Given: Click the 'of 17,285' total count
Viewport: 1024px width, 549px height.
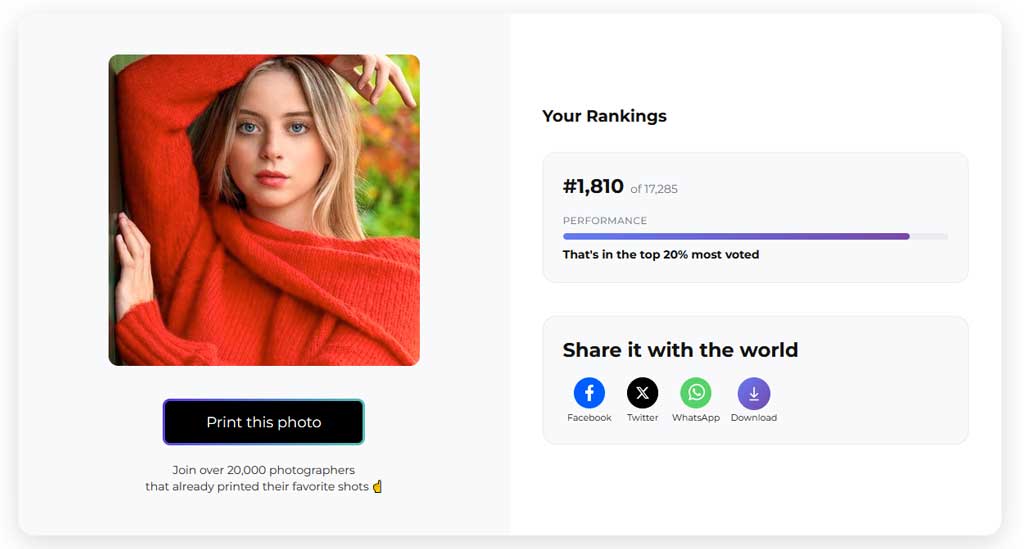Looking at the screenshot, I should [x=654, y=189].
